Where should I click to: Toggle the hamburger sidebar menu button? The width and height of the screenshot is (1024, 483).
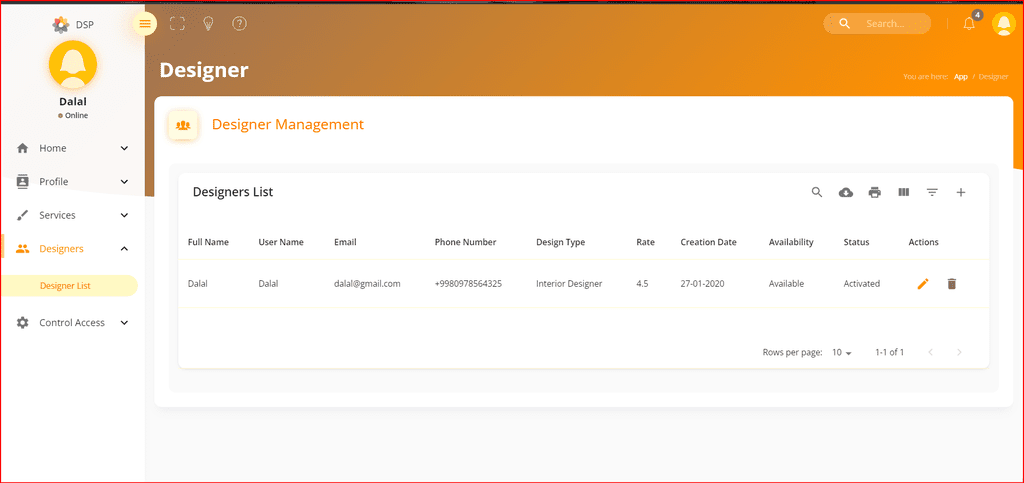click(x=145, y=24)
